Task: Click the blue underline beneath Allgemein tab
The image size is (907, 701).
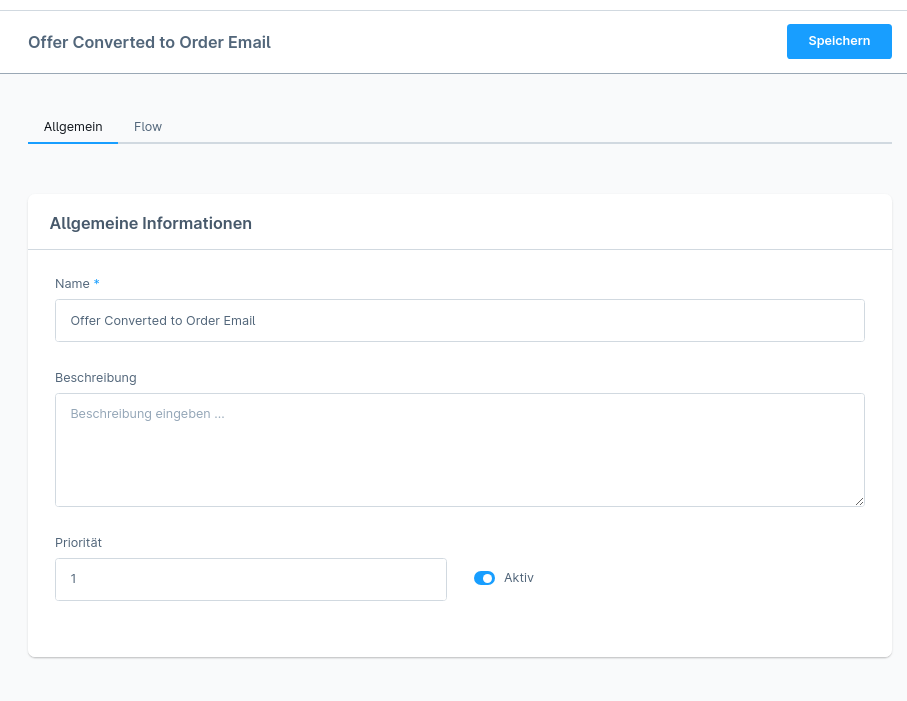Action: click(x=73, y=142)
